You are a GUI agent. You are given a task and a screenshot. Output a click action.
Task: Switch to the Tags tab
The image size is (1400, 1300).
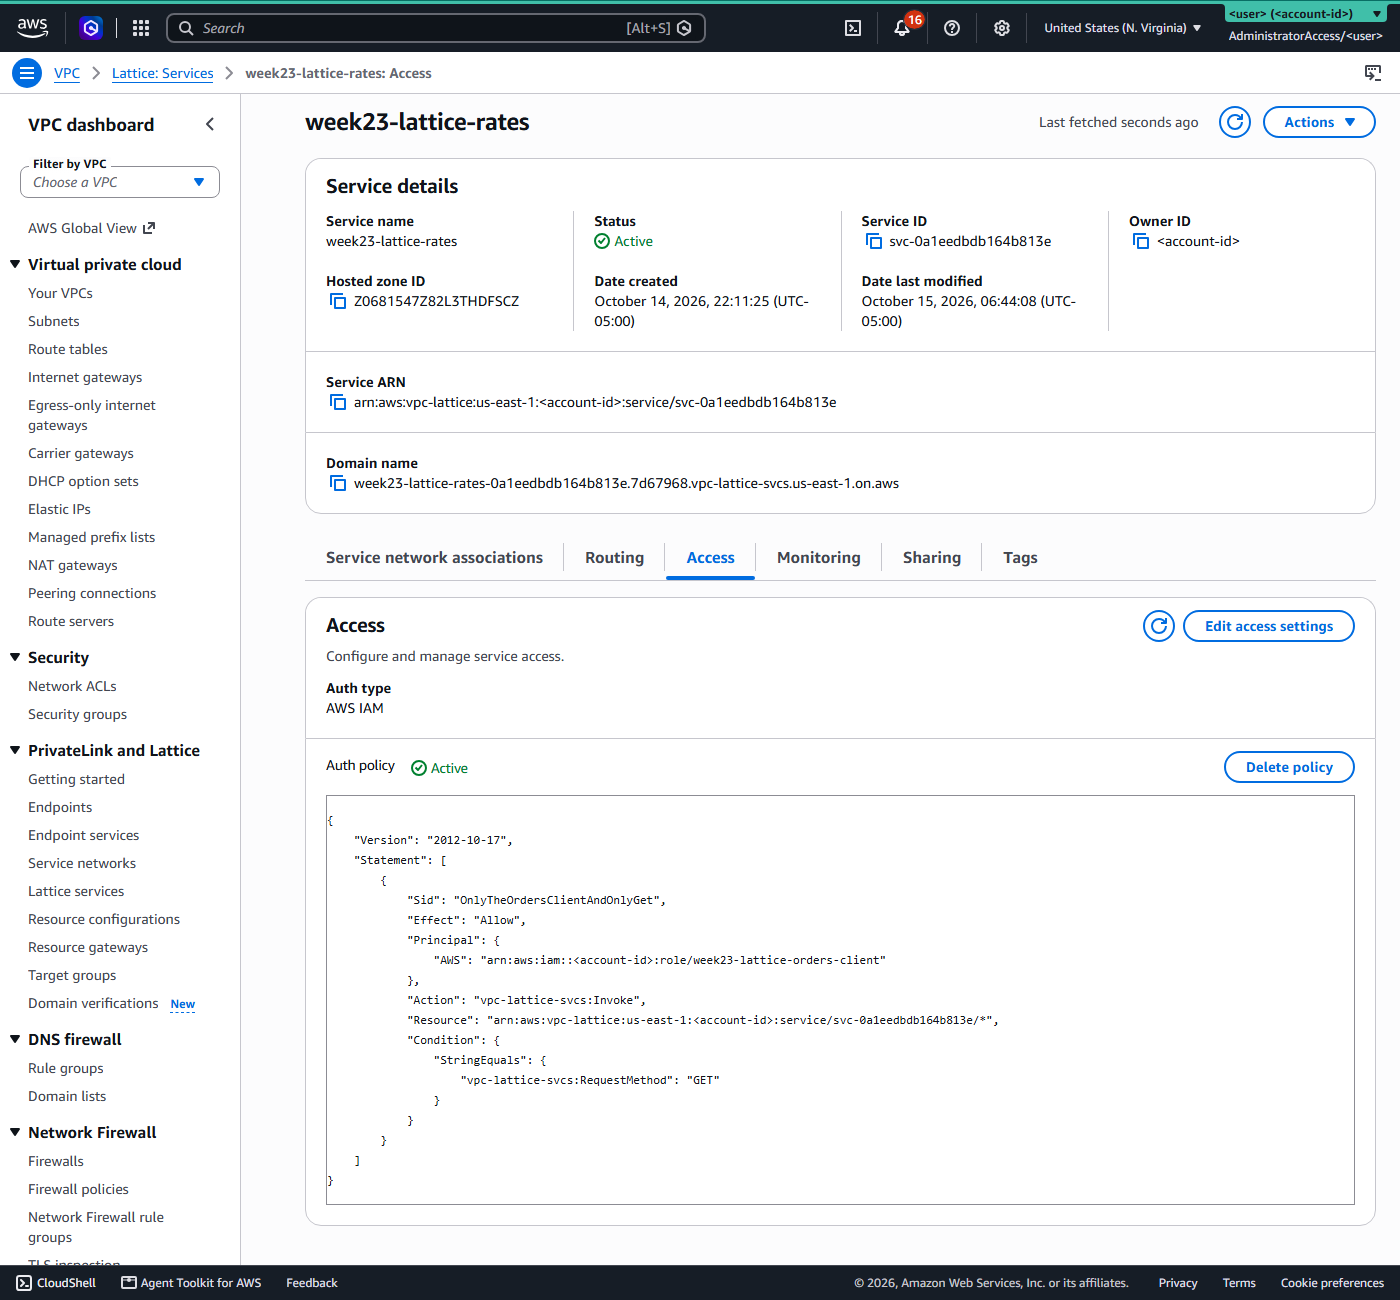(1020, 558)
